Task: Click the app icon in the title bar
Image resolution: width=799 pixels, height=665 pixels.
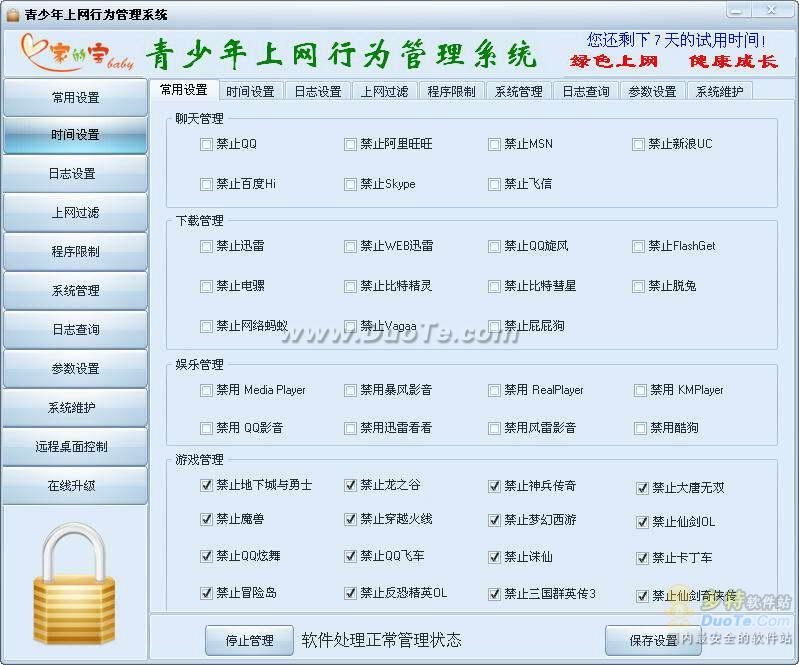Action: 12,15
